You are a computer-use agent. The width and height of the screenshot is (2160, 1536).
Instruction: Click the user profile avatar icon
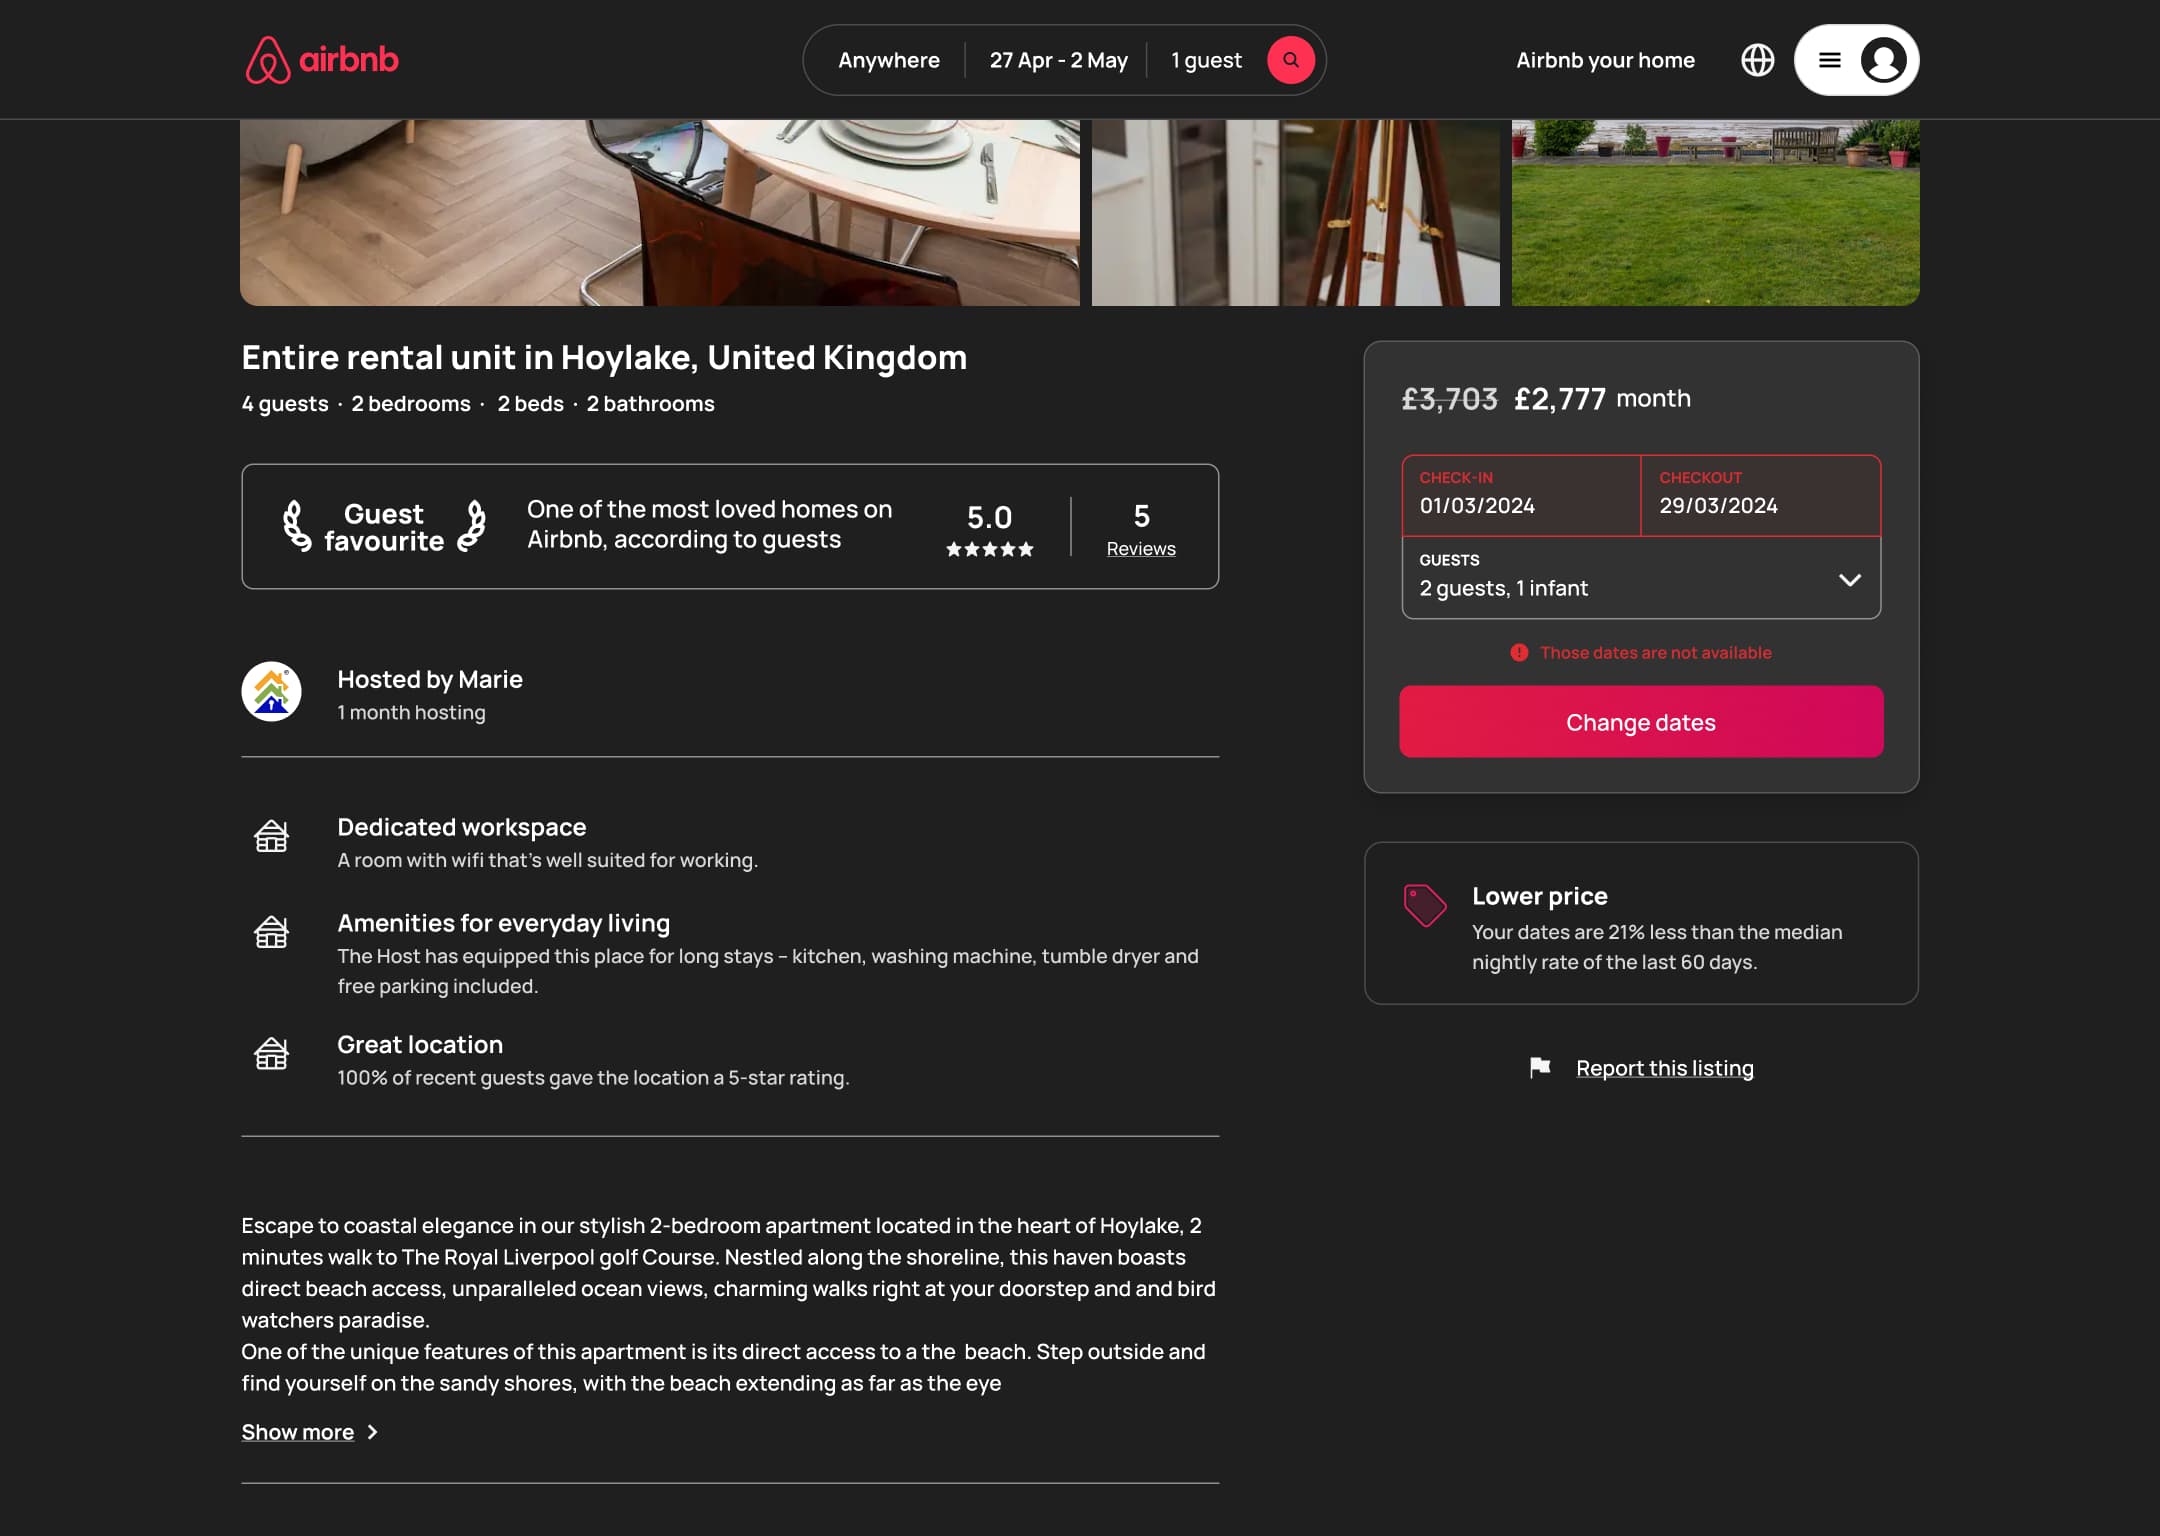(x=1883, y=60)
